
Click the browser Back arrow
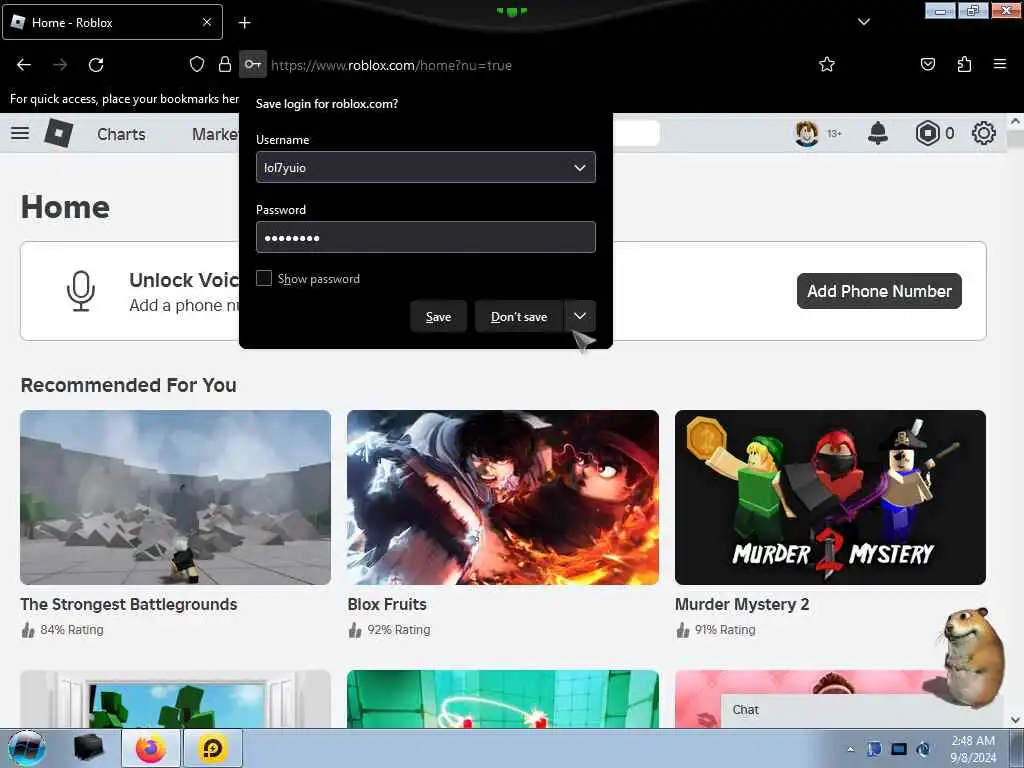coord(24,65)
